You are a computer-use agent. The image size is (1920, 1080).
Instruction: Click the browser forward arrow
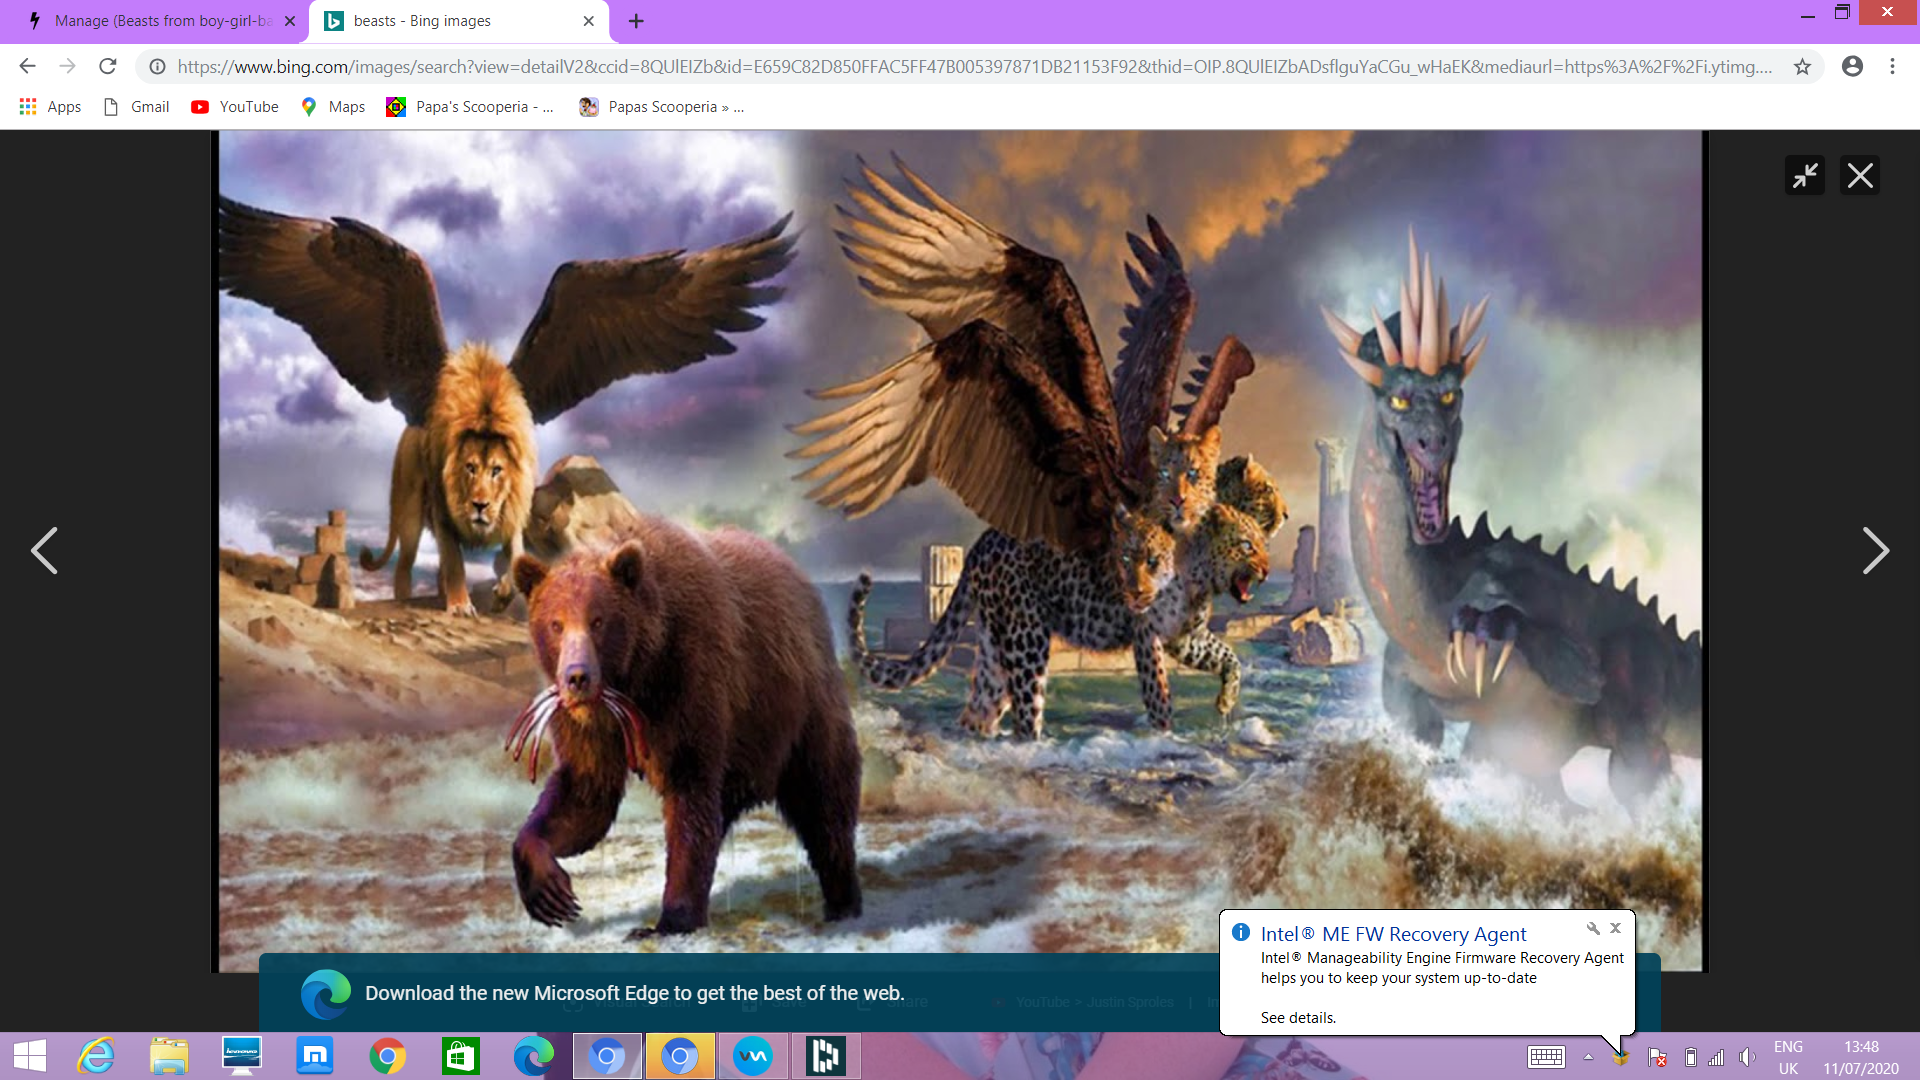[x=67, y=66]
